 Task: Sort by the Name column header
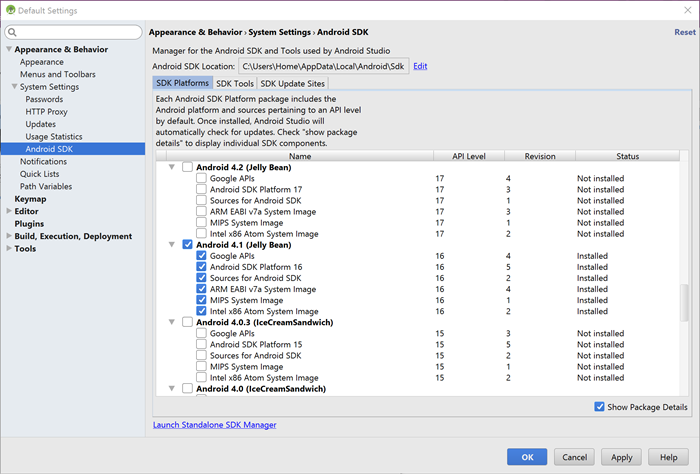300,156
